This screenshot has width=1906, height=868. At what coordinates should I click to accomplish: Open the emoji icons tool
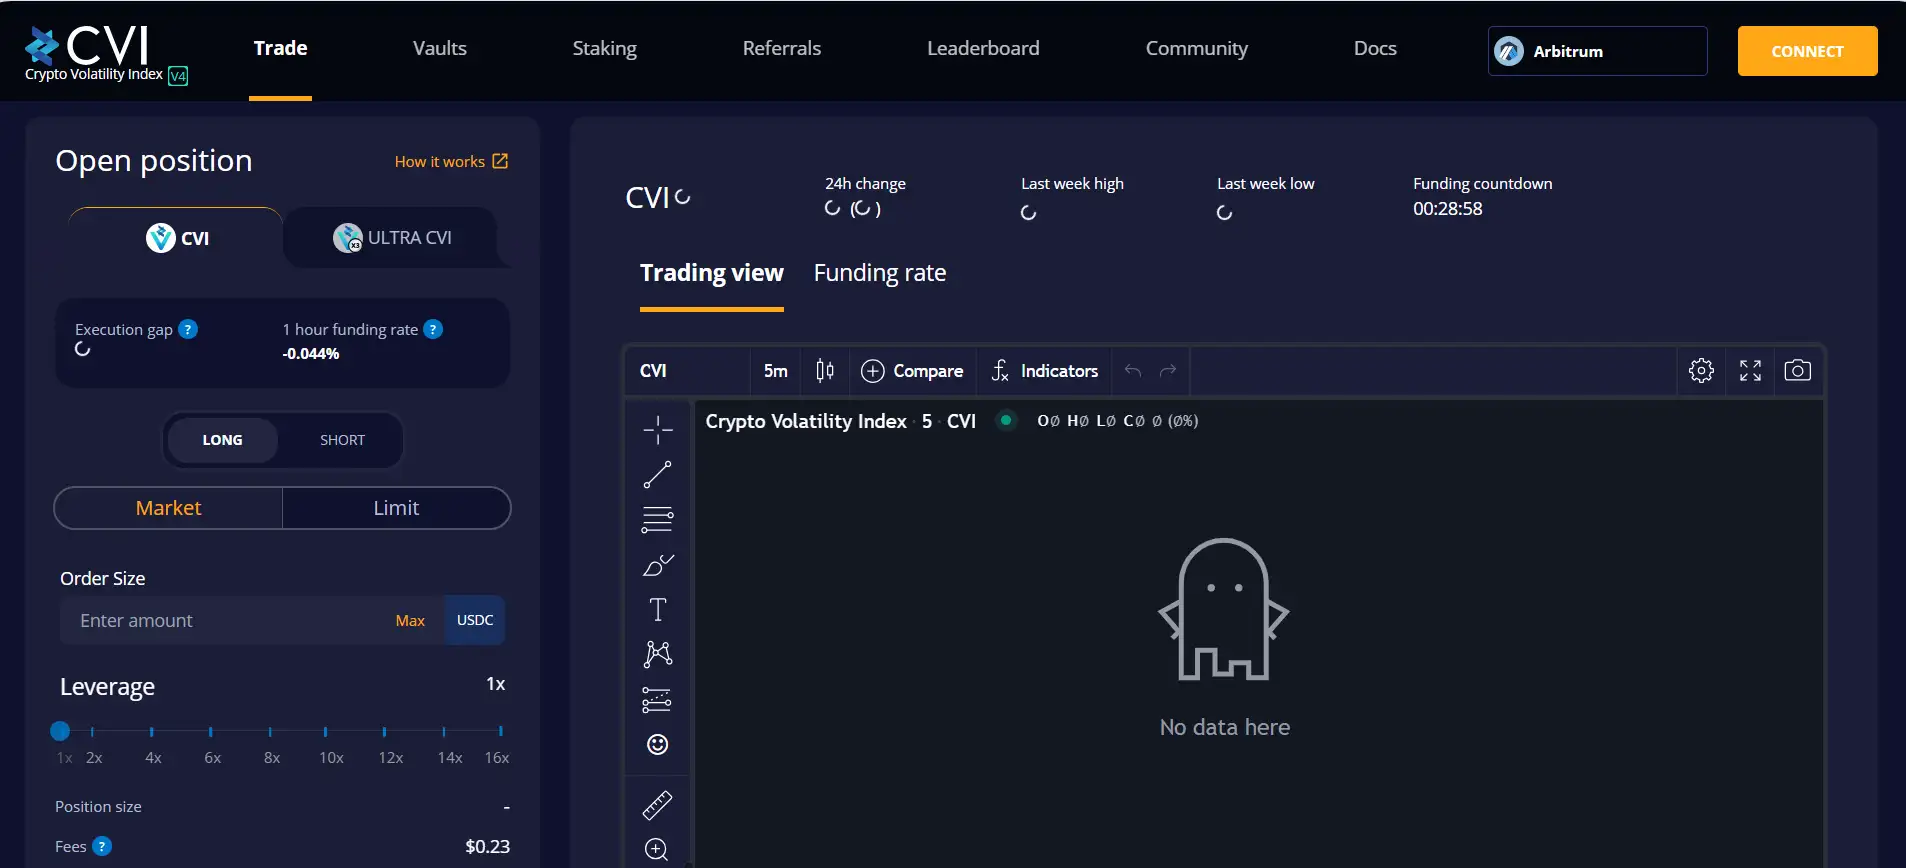(657, 744)
